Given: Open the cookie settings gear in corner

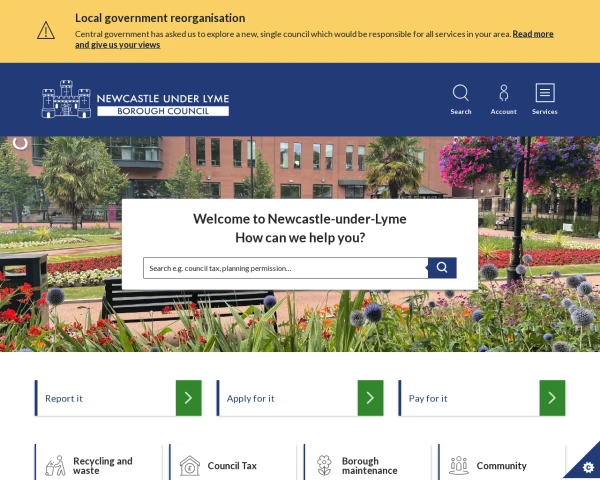Looking at the screenshot, I should 584,464.
